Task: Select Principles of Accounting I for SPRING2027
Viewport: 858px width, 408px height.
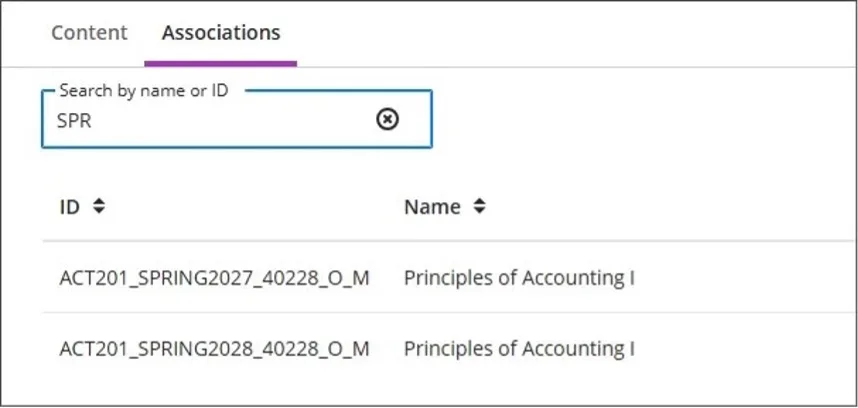Action: tap(519, 278)
